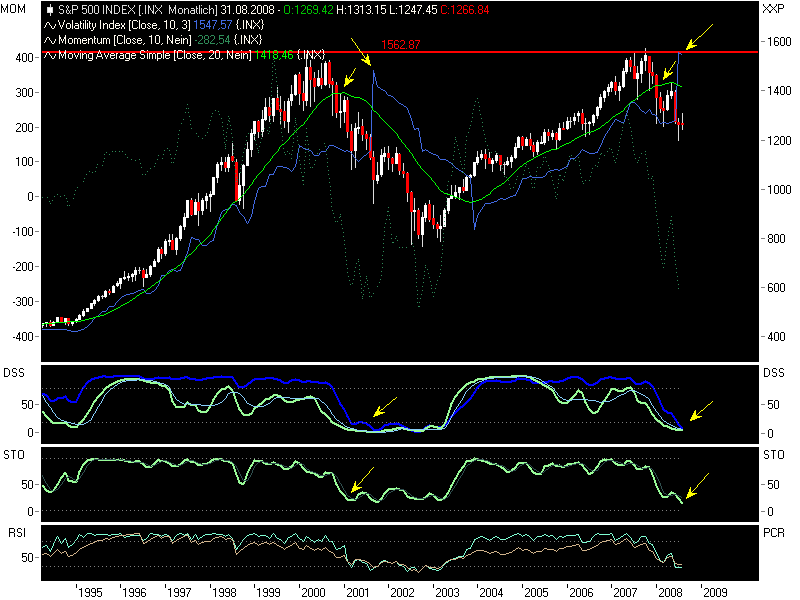Click the line icon before Volatility Index
The height and width of the screenshot is (600, 800).
tap(49, 25)
